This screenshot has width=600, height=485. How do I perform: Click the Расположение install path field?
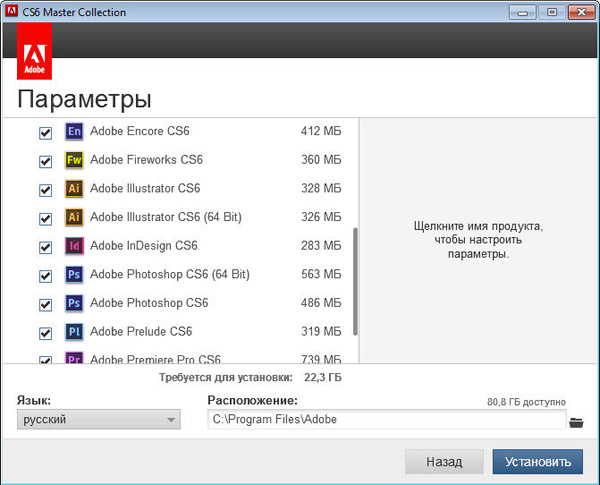tap(386, 420)
